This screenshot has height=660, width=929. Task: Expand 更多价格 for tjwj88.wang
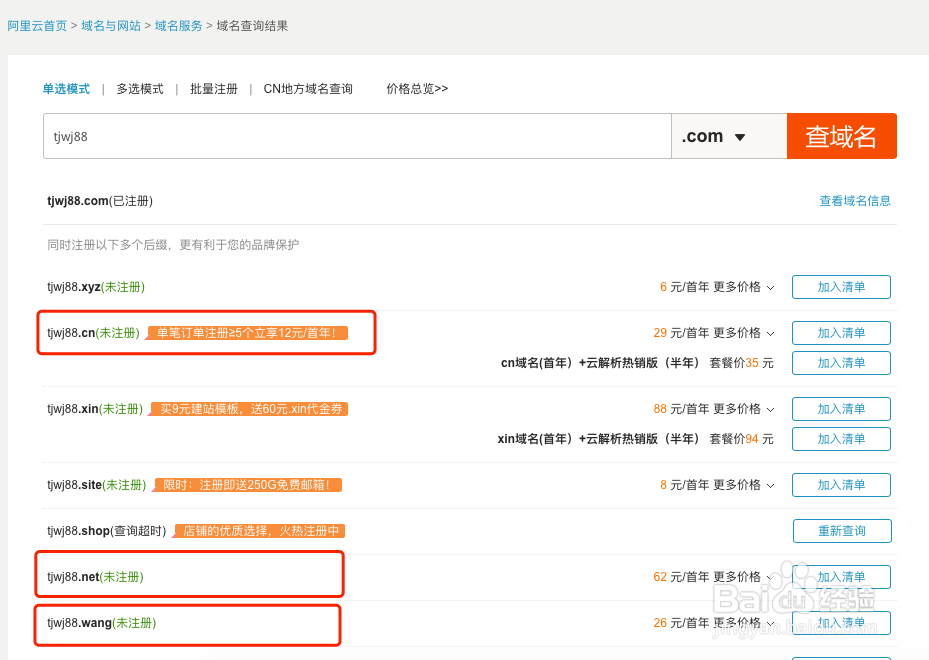pyautogui.click(x=744, y=623)
